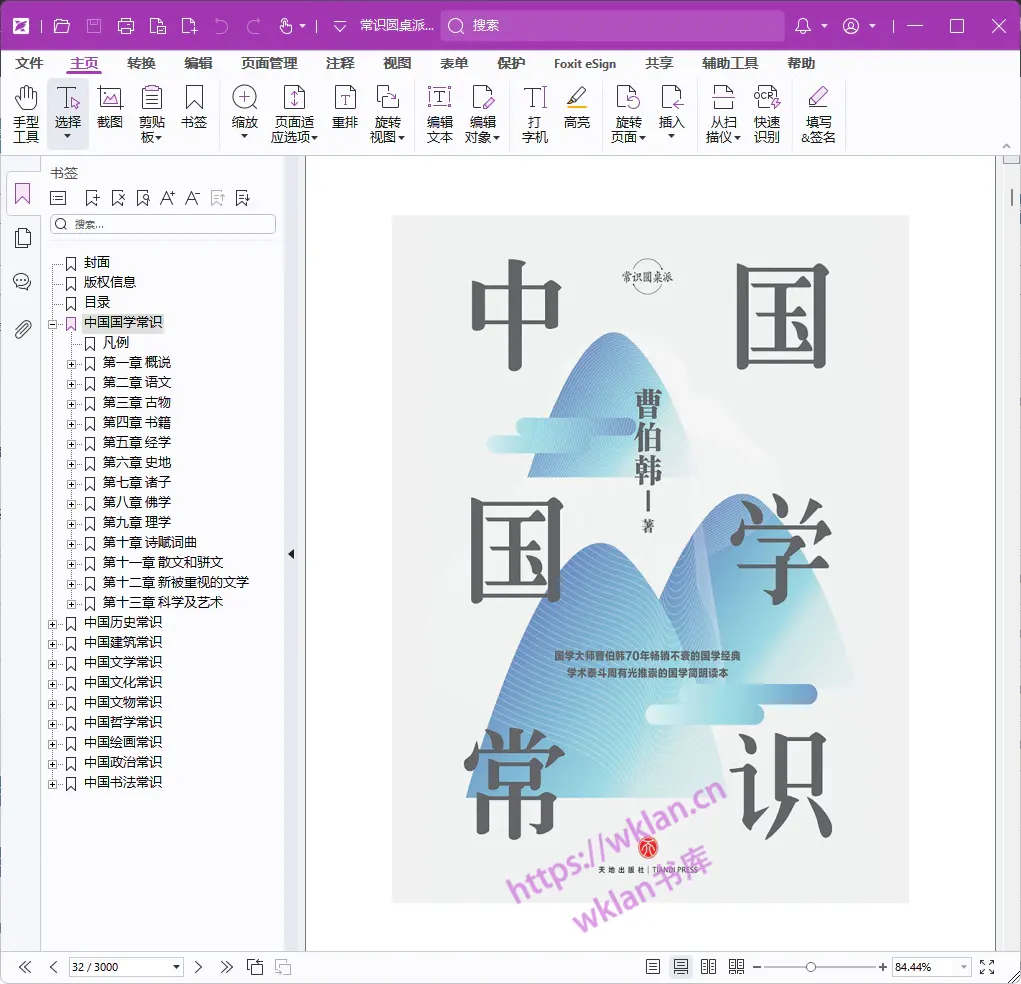
Task: Click the Quick OCR (快速识别) icon
Action: pos(767,113)
